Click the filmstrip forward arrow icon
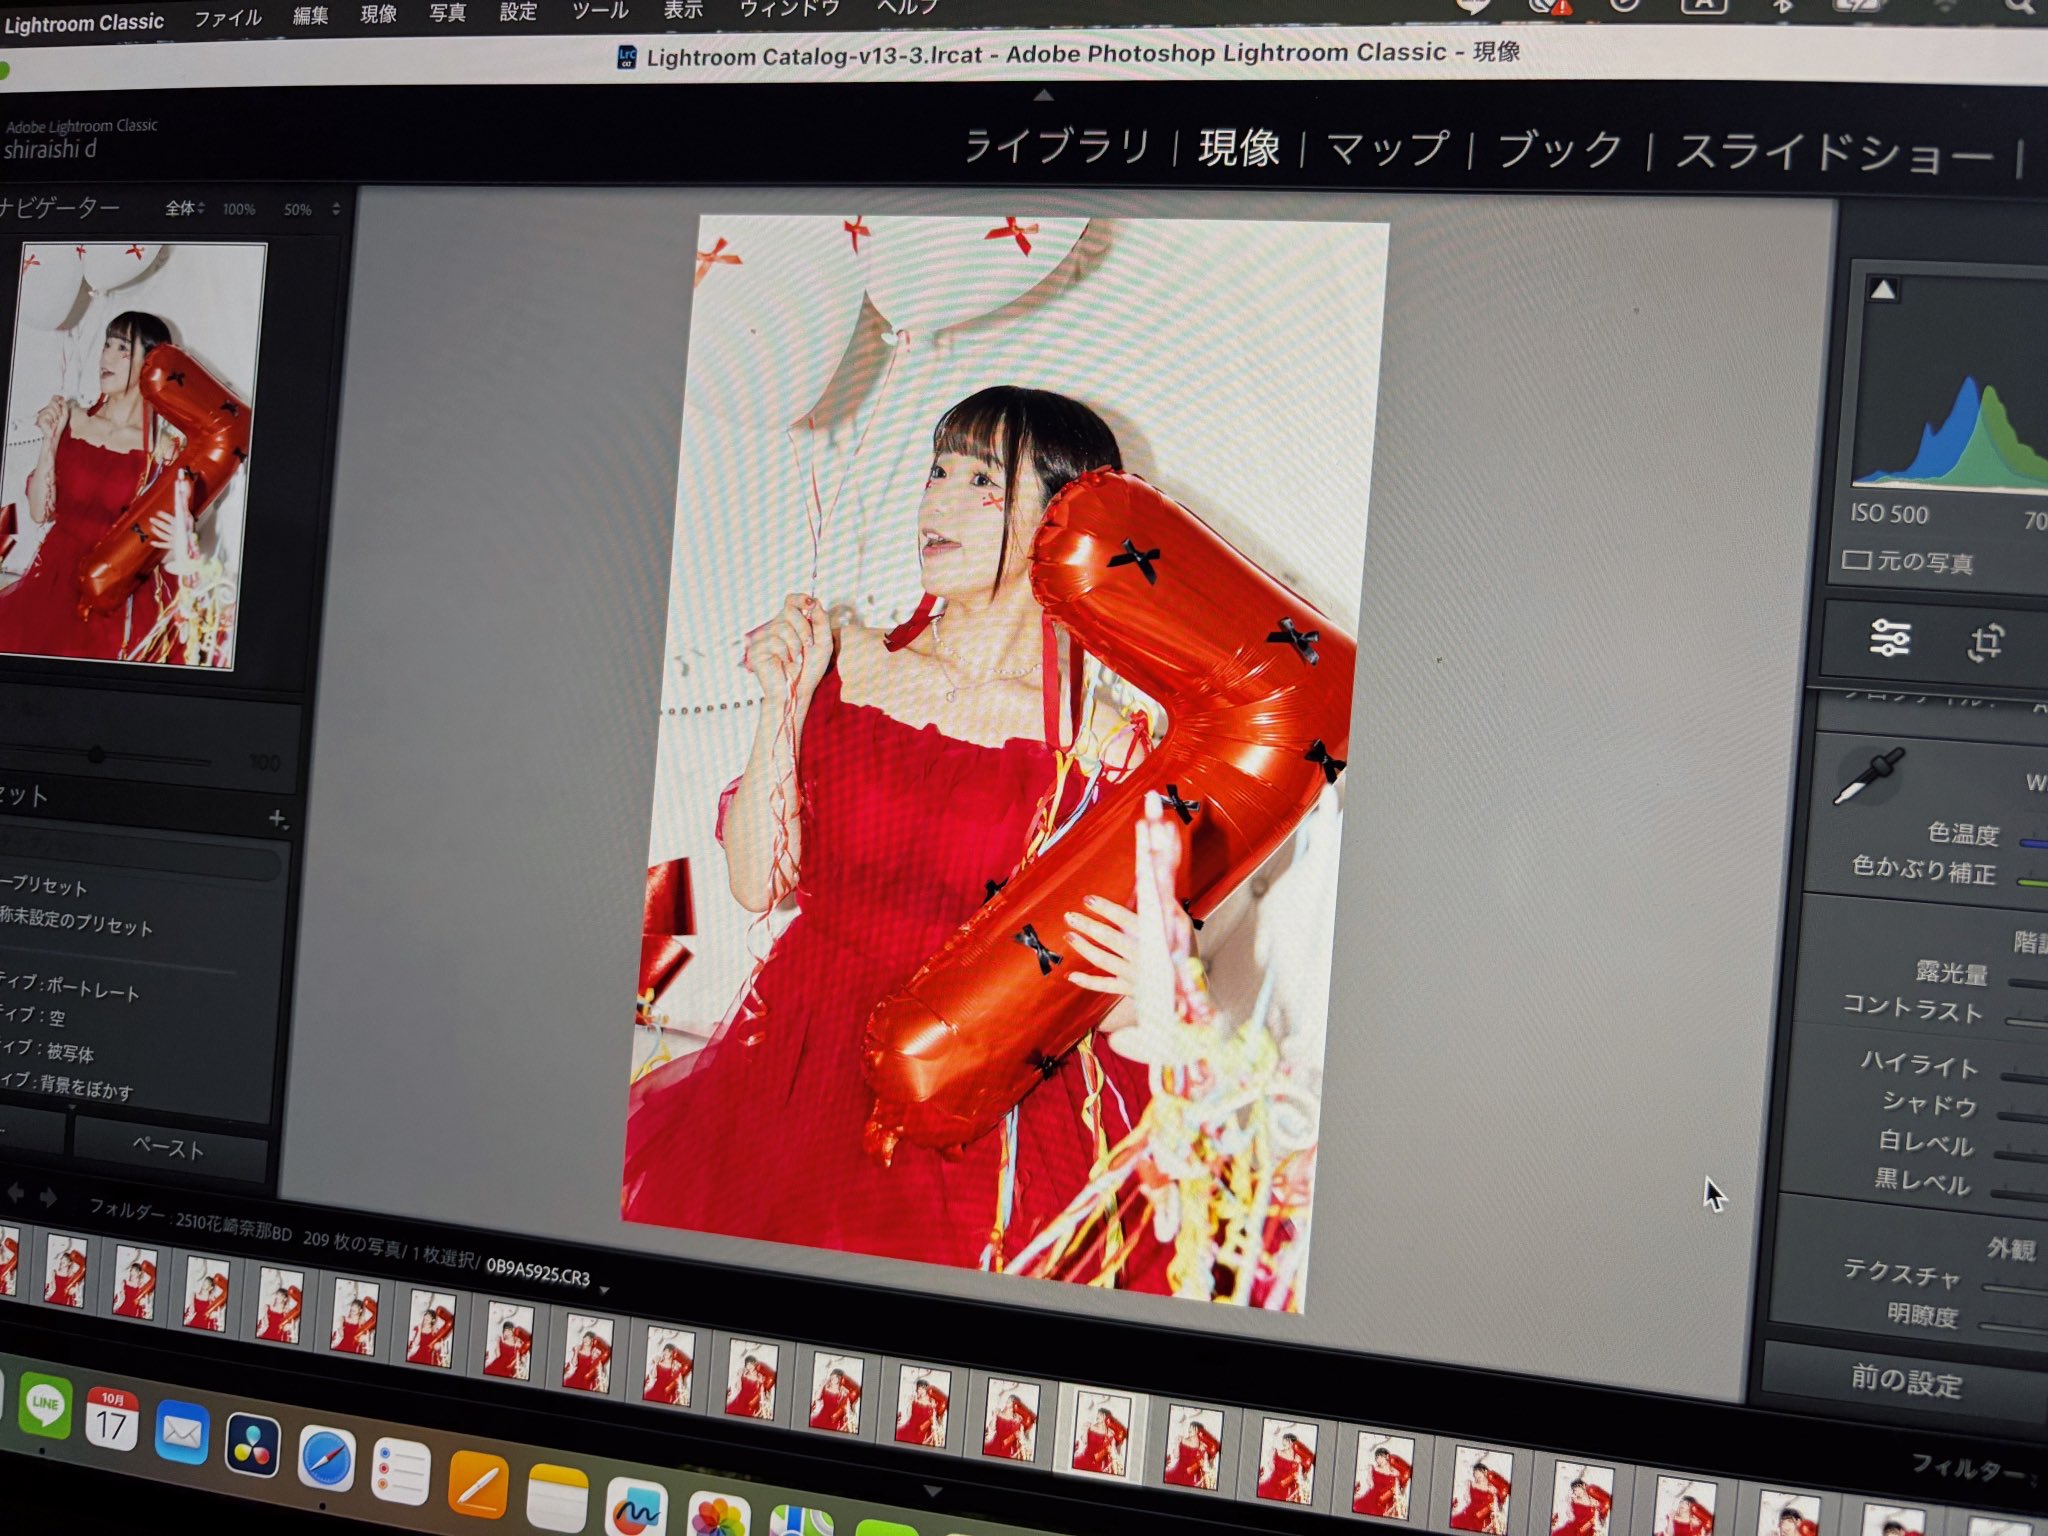 [x=48, y=1197]
